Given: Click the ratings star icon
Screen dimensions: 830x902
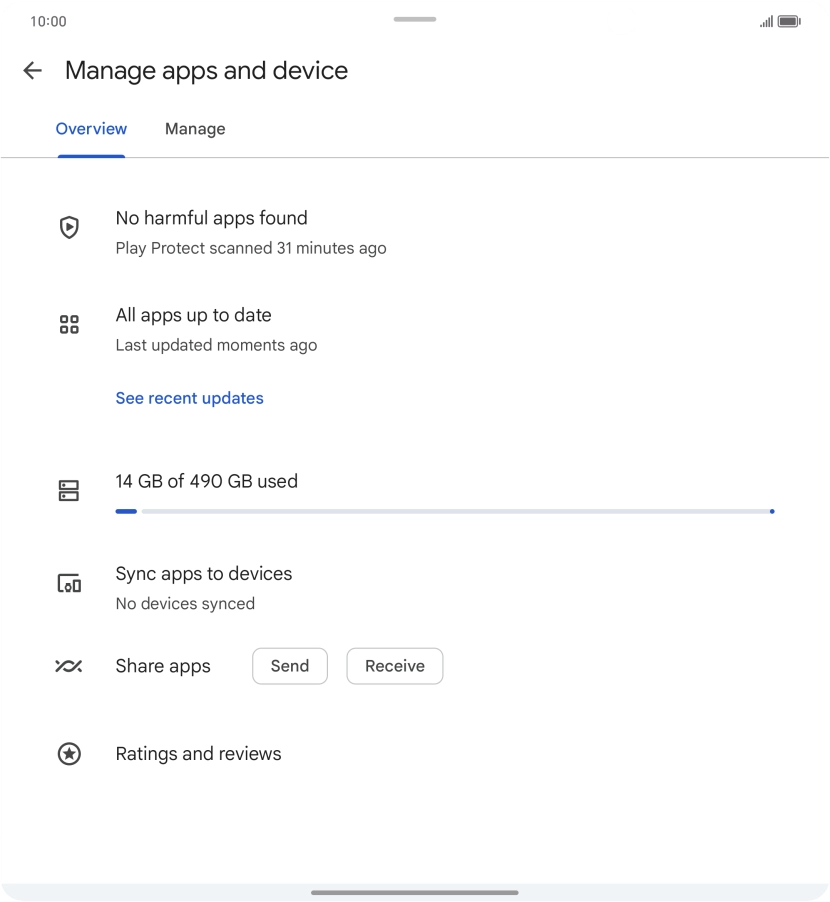Looking at the screenshot, I should pos(69,754).
